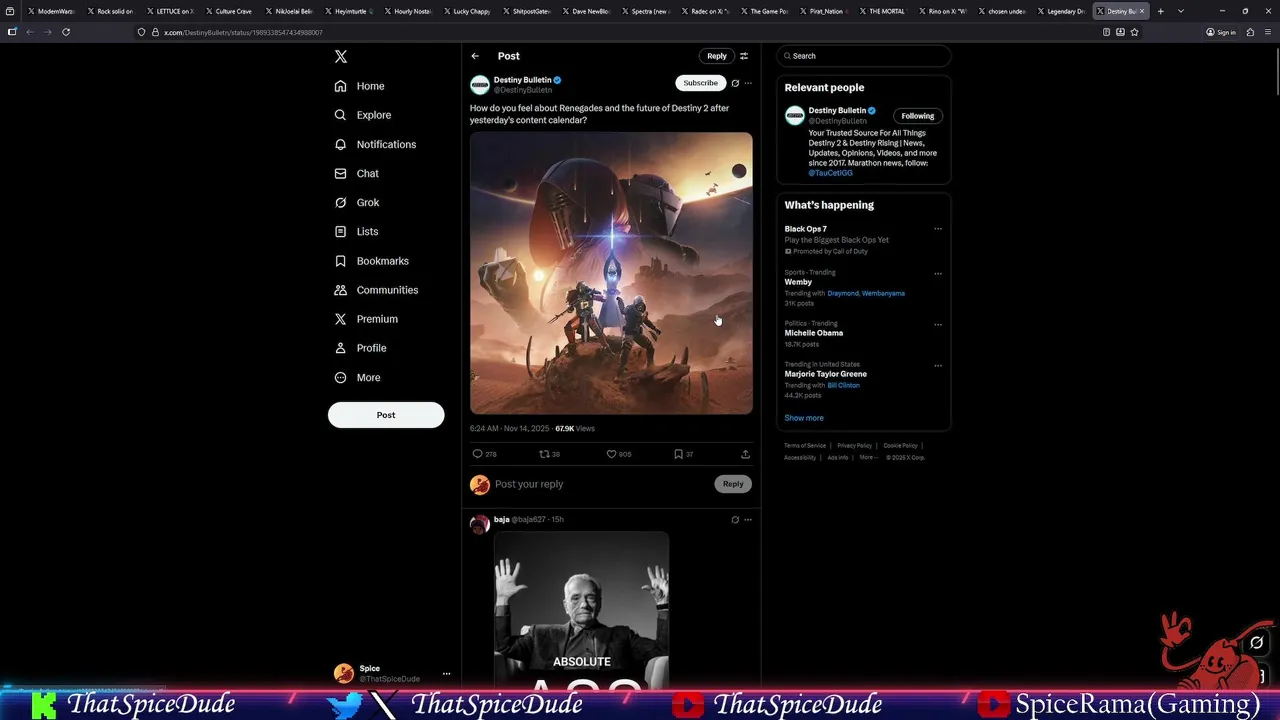Open Notifications from the sidebar
This screenshot has width=1280, height=720.
375,144
